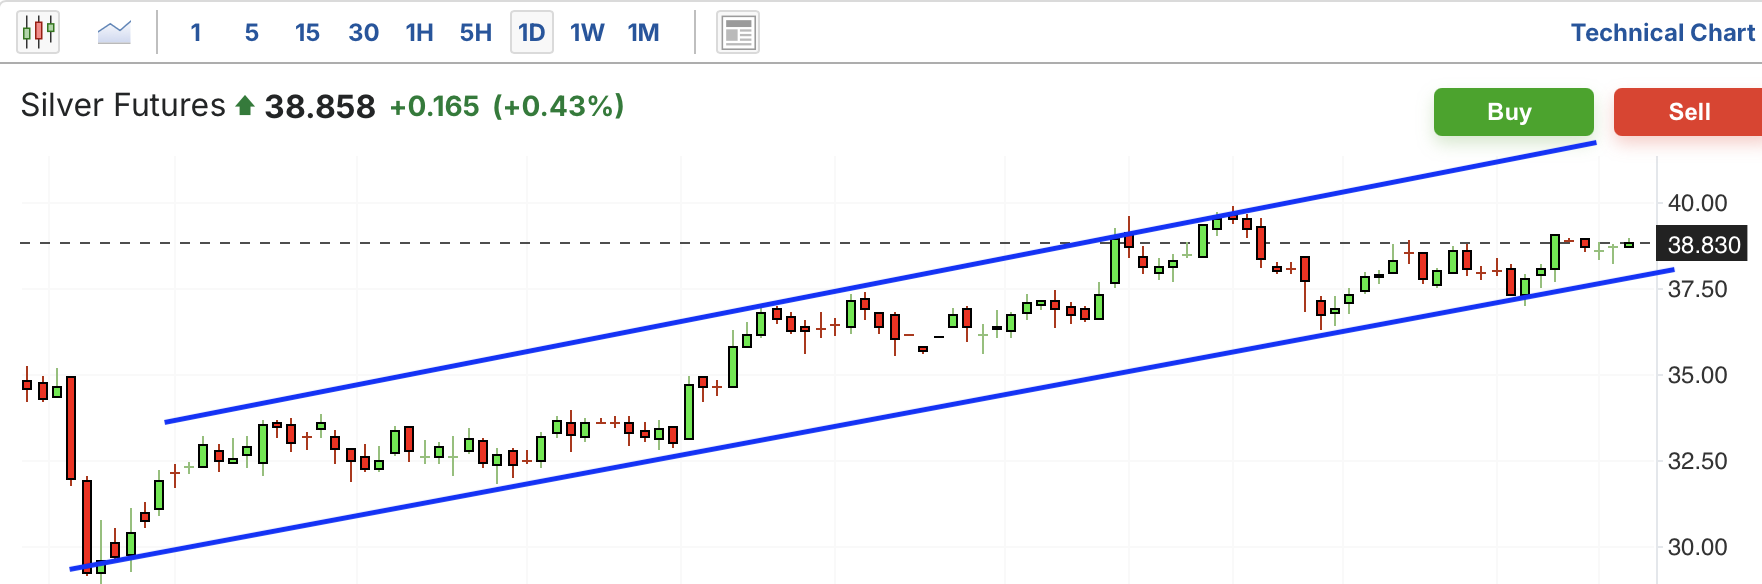Select the 1M timeframe

(644, 33)
